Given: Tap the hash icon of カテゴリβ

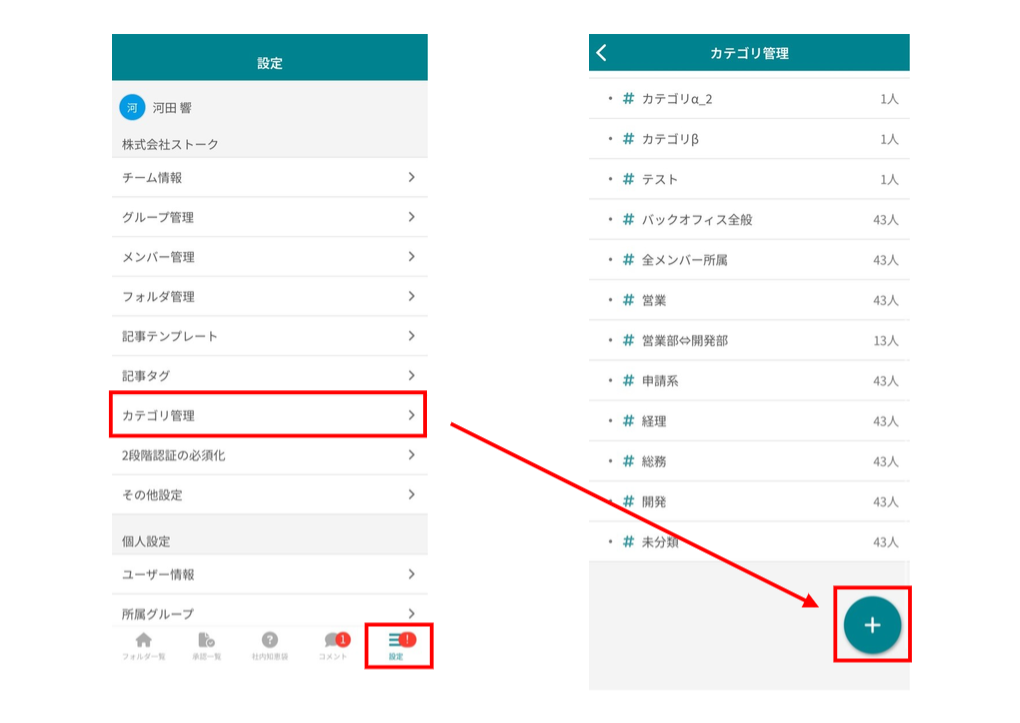Looking at the screenshot, I should coord(628,139).
